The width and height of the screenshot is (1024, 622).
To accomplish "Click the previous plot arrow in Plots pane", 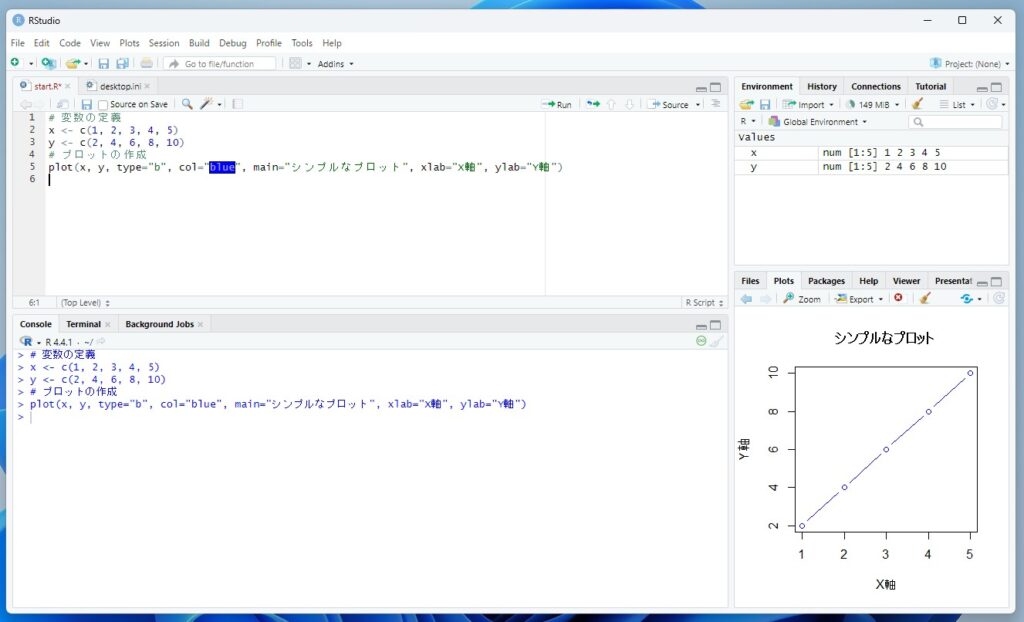I will coord(746,299).
